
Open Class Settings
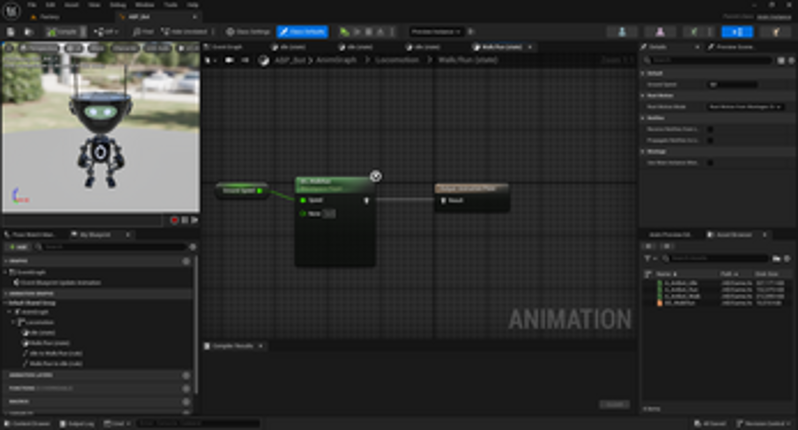point(248,32)
